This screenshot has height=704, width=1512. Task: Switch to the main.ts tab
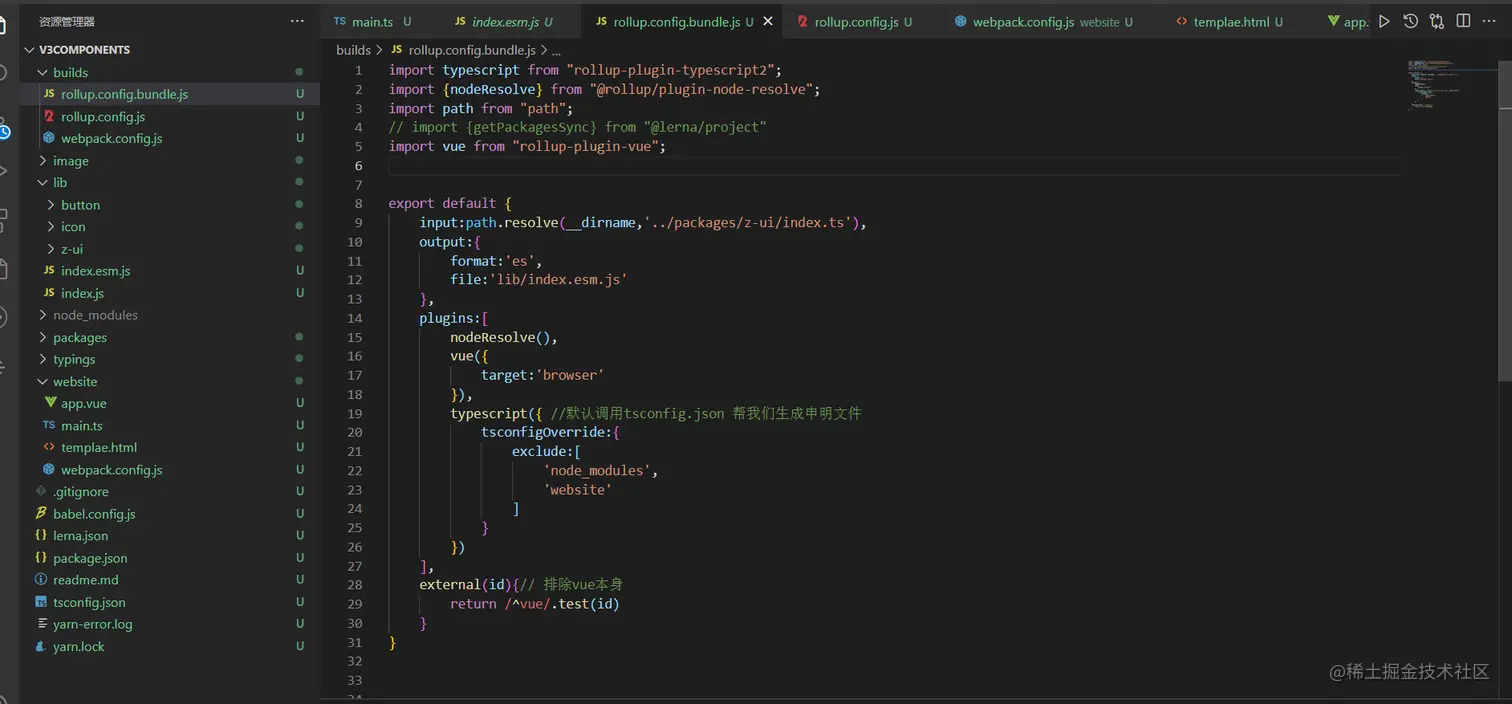tap(371, 21)
